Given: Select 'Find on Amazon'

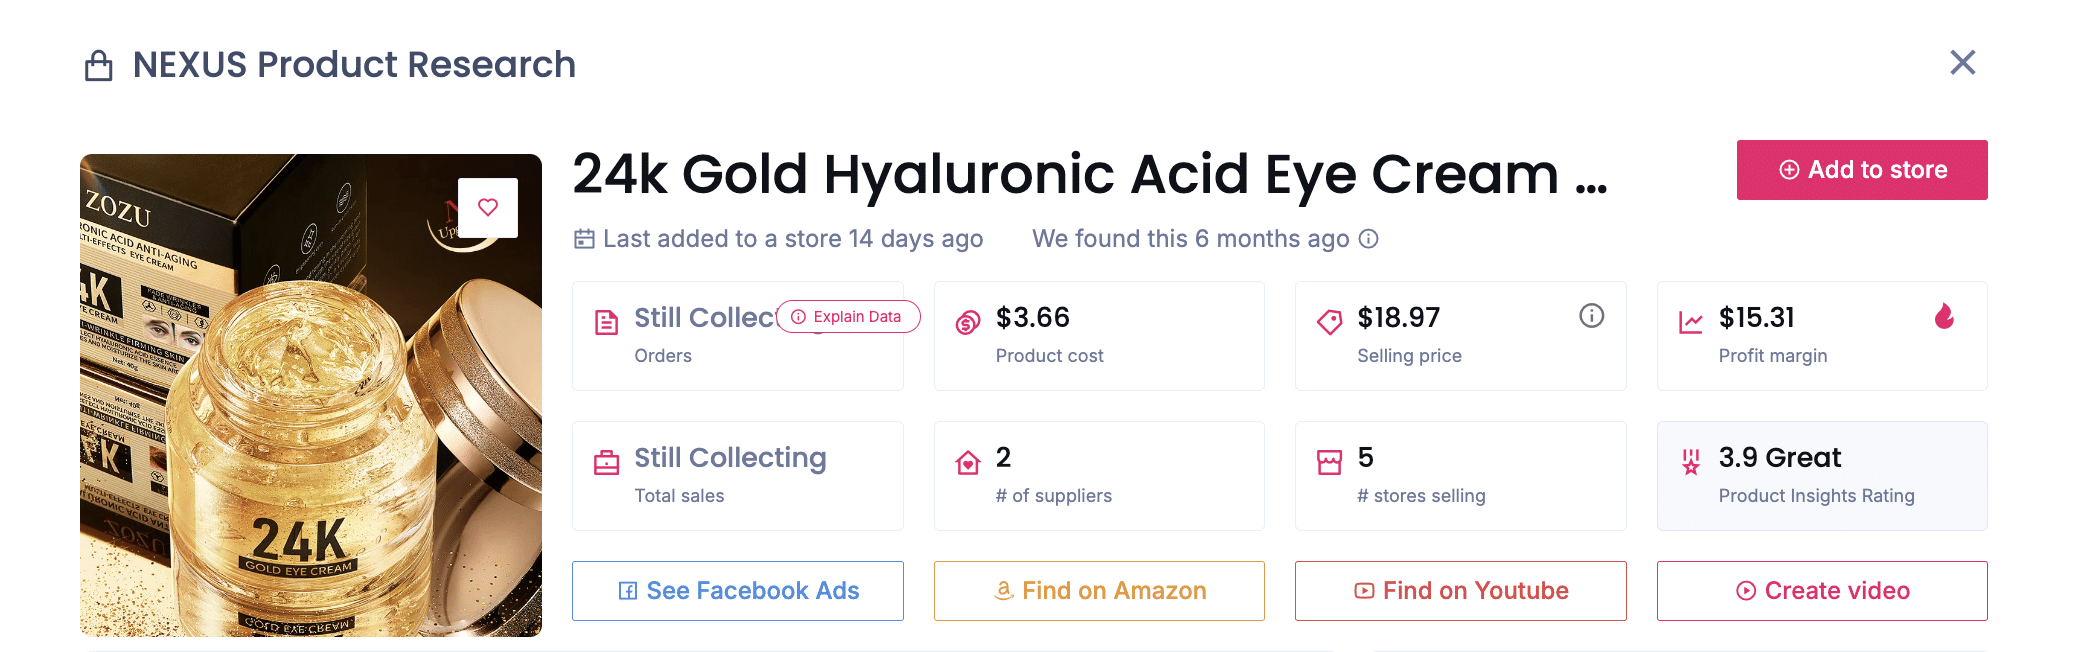Looking at the screenshot, I should 1099,590.
